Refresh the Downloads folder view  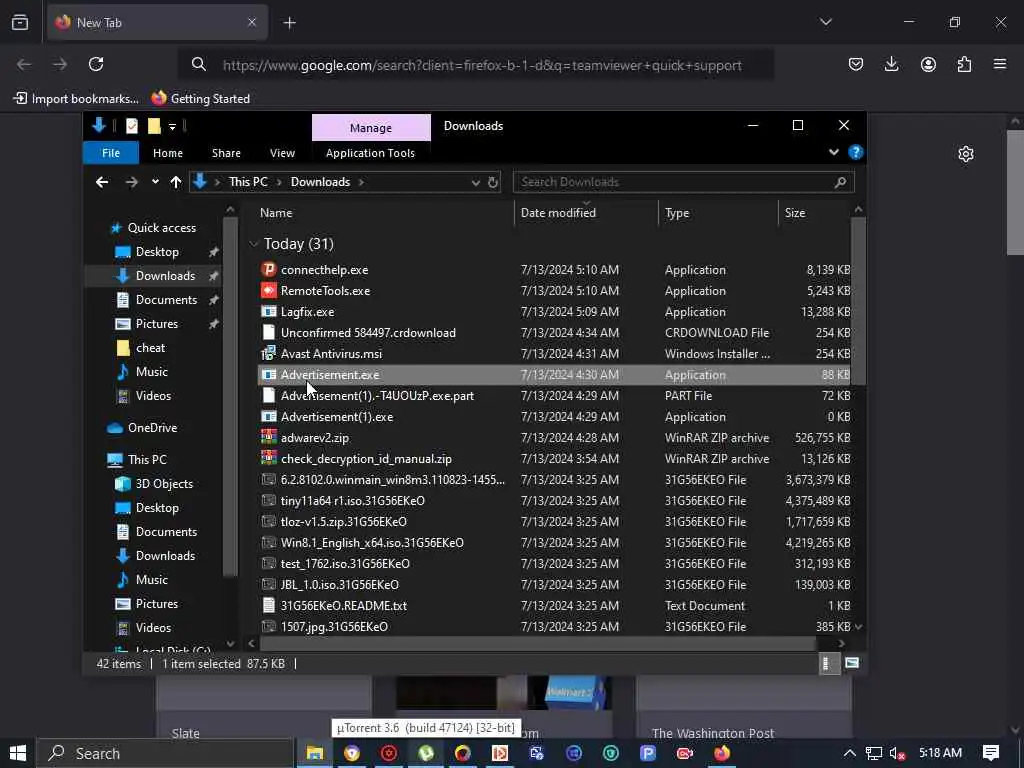click(x=493, y=183)
